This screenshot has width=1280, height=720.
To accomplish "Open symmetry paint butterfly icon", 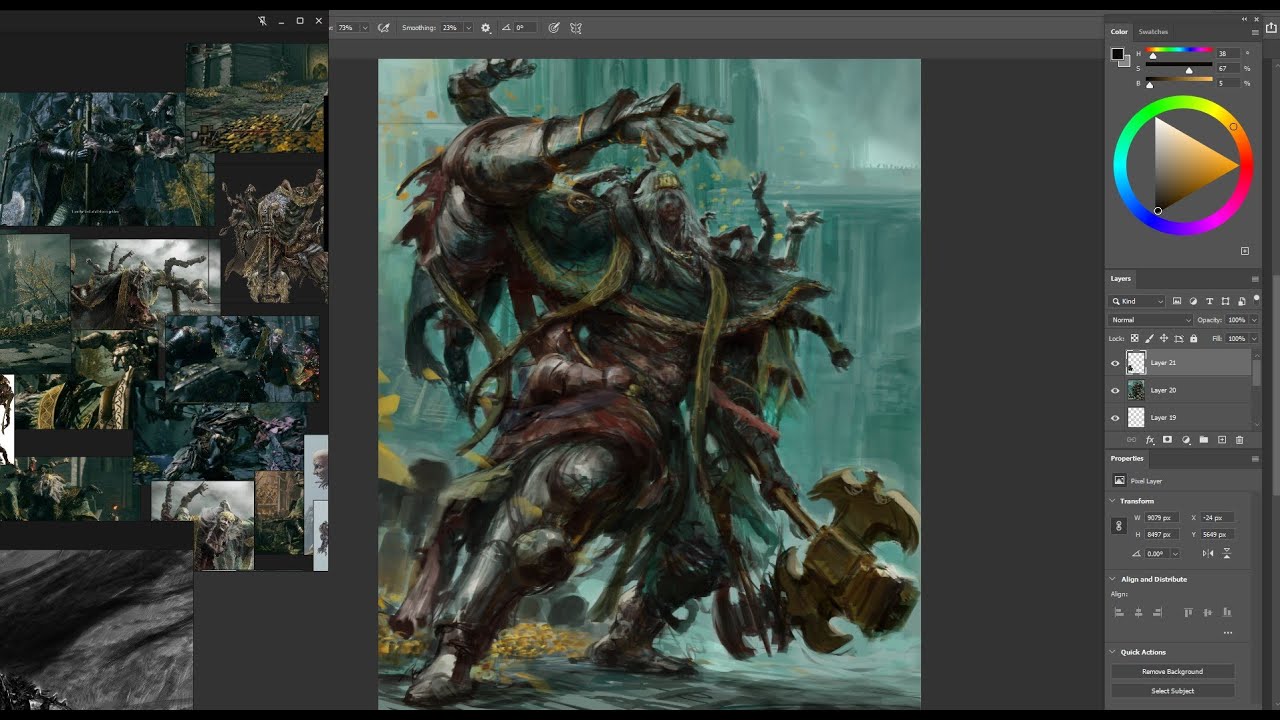I will pos(576,28).
